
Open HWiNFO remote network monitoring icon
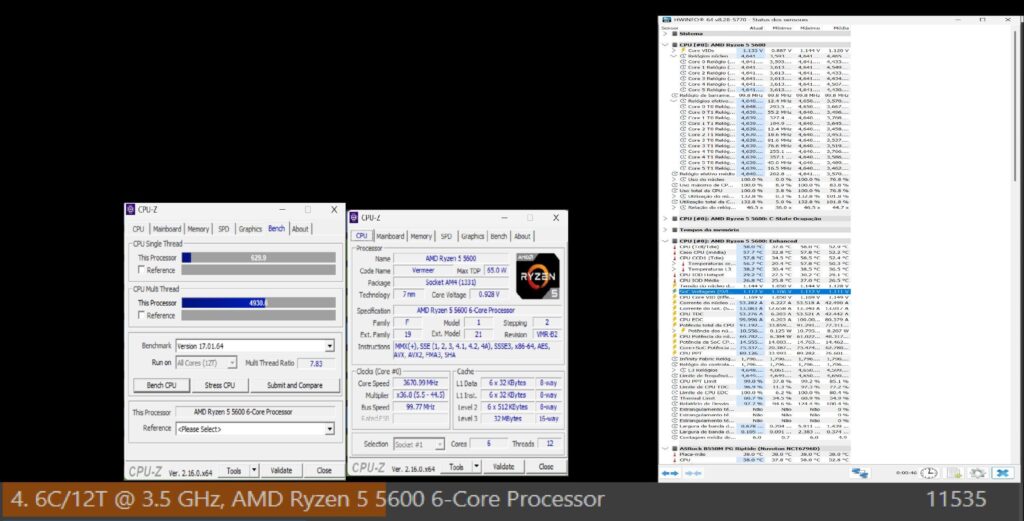pos(860,473)
